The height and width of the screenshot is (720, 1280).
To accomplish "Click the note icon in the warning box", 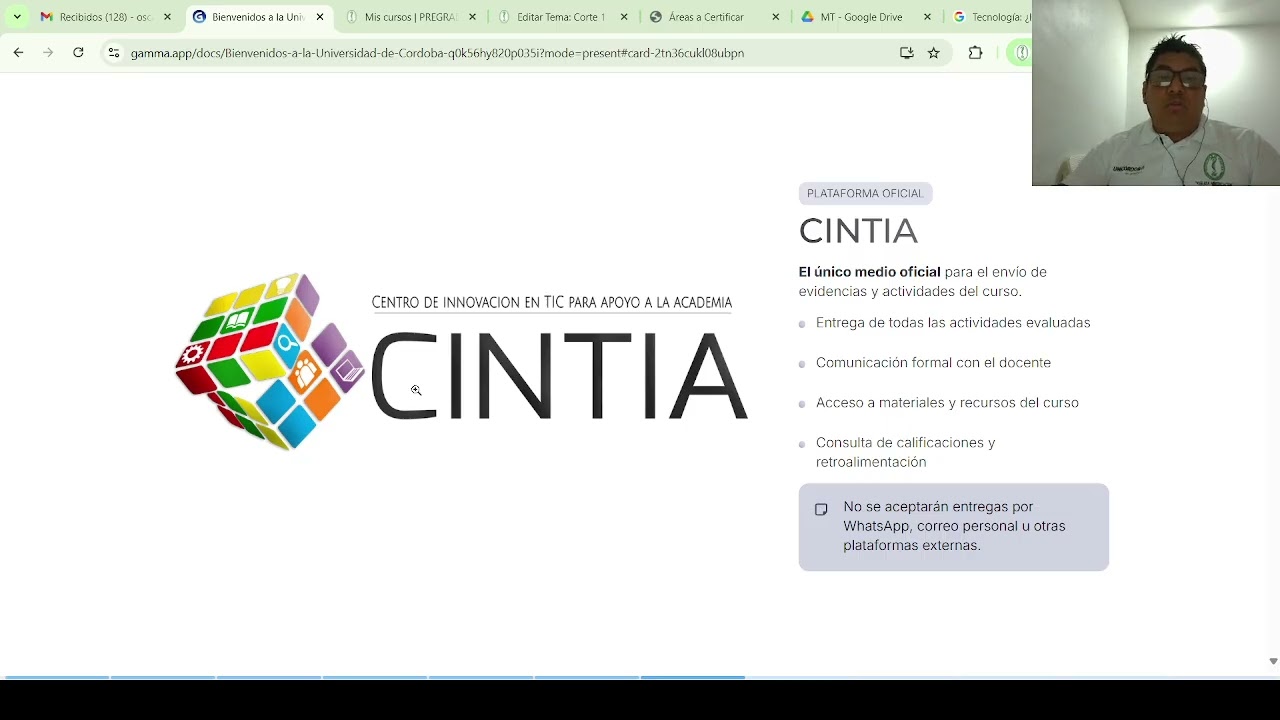I will coord(821,510).
